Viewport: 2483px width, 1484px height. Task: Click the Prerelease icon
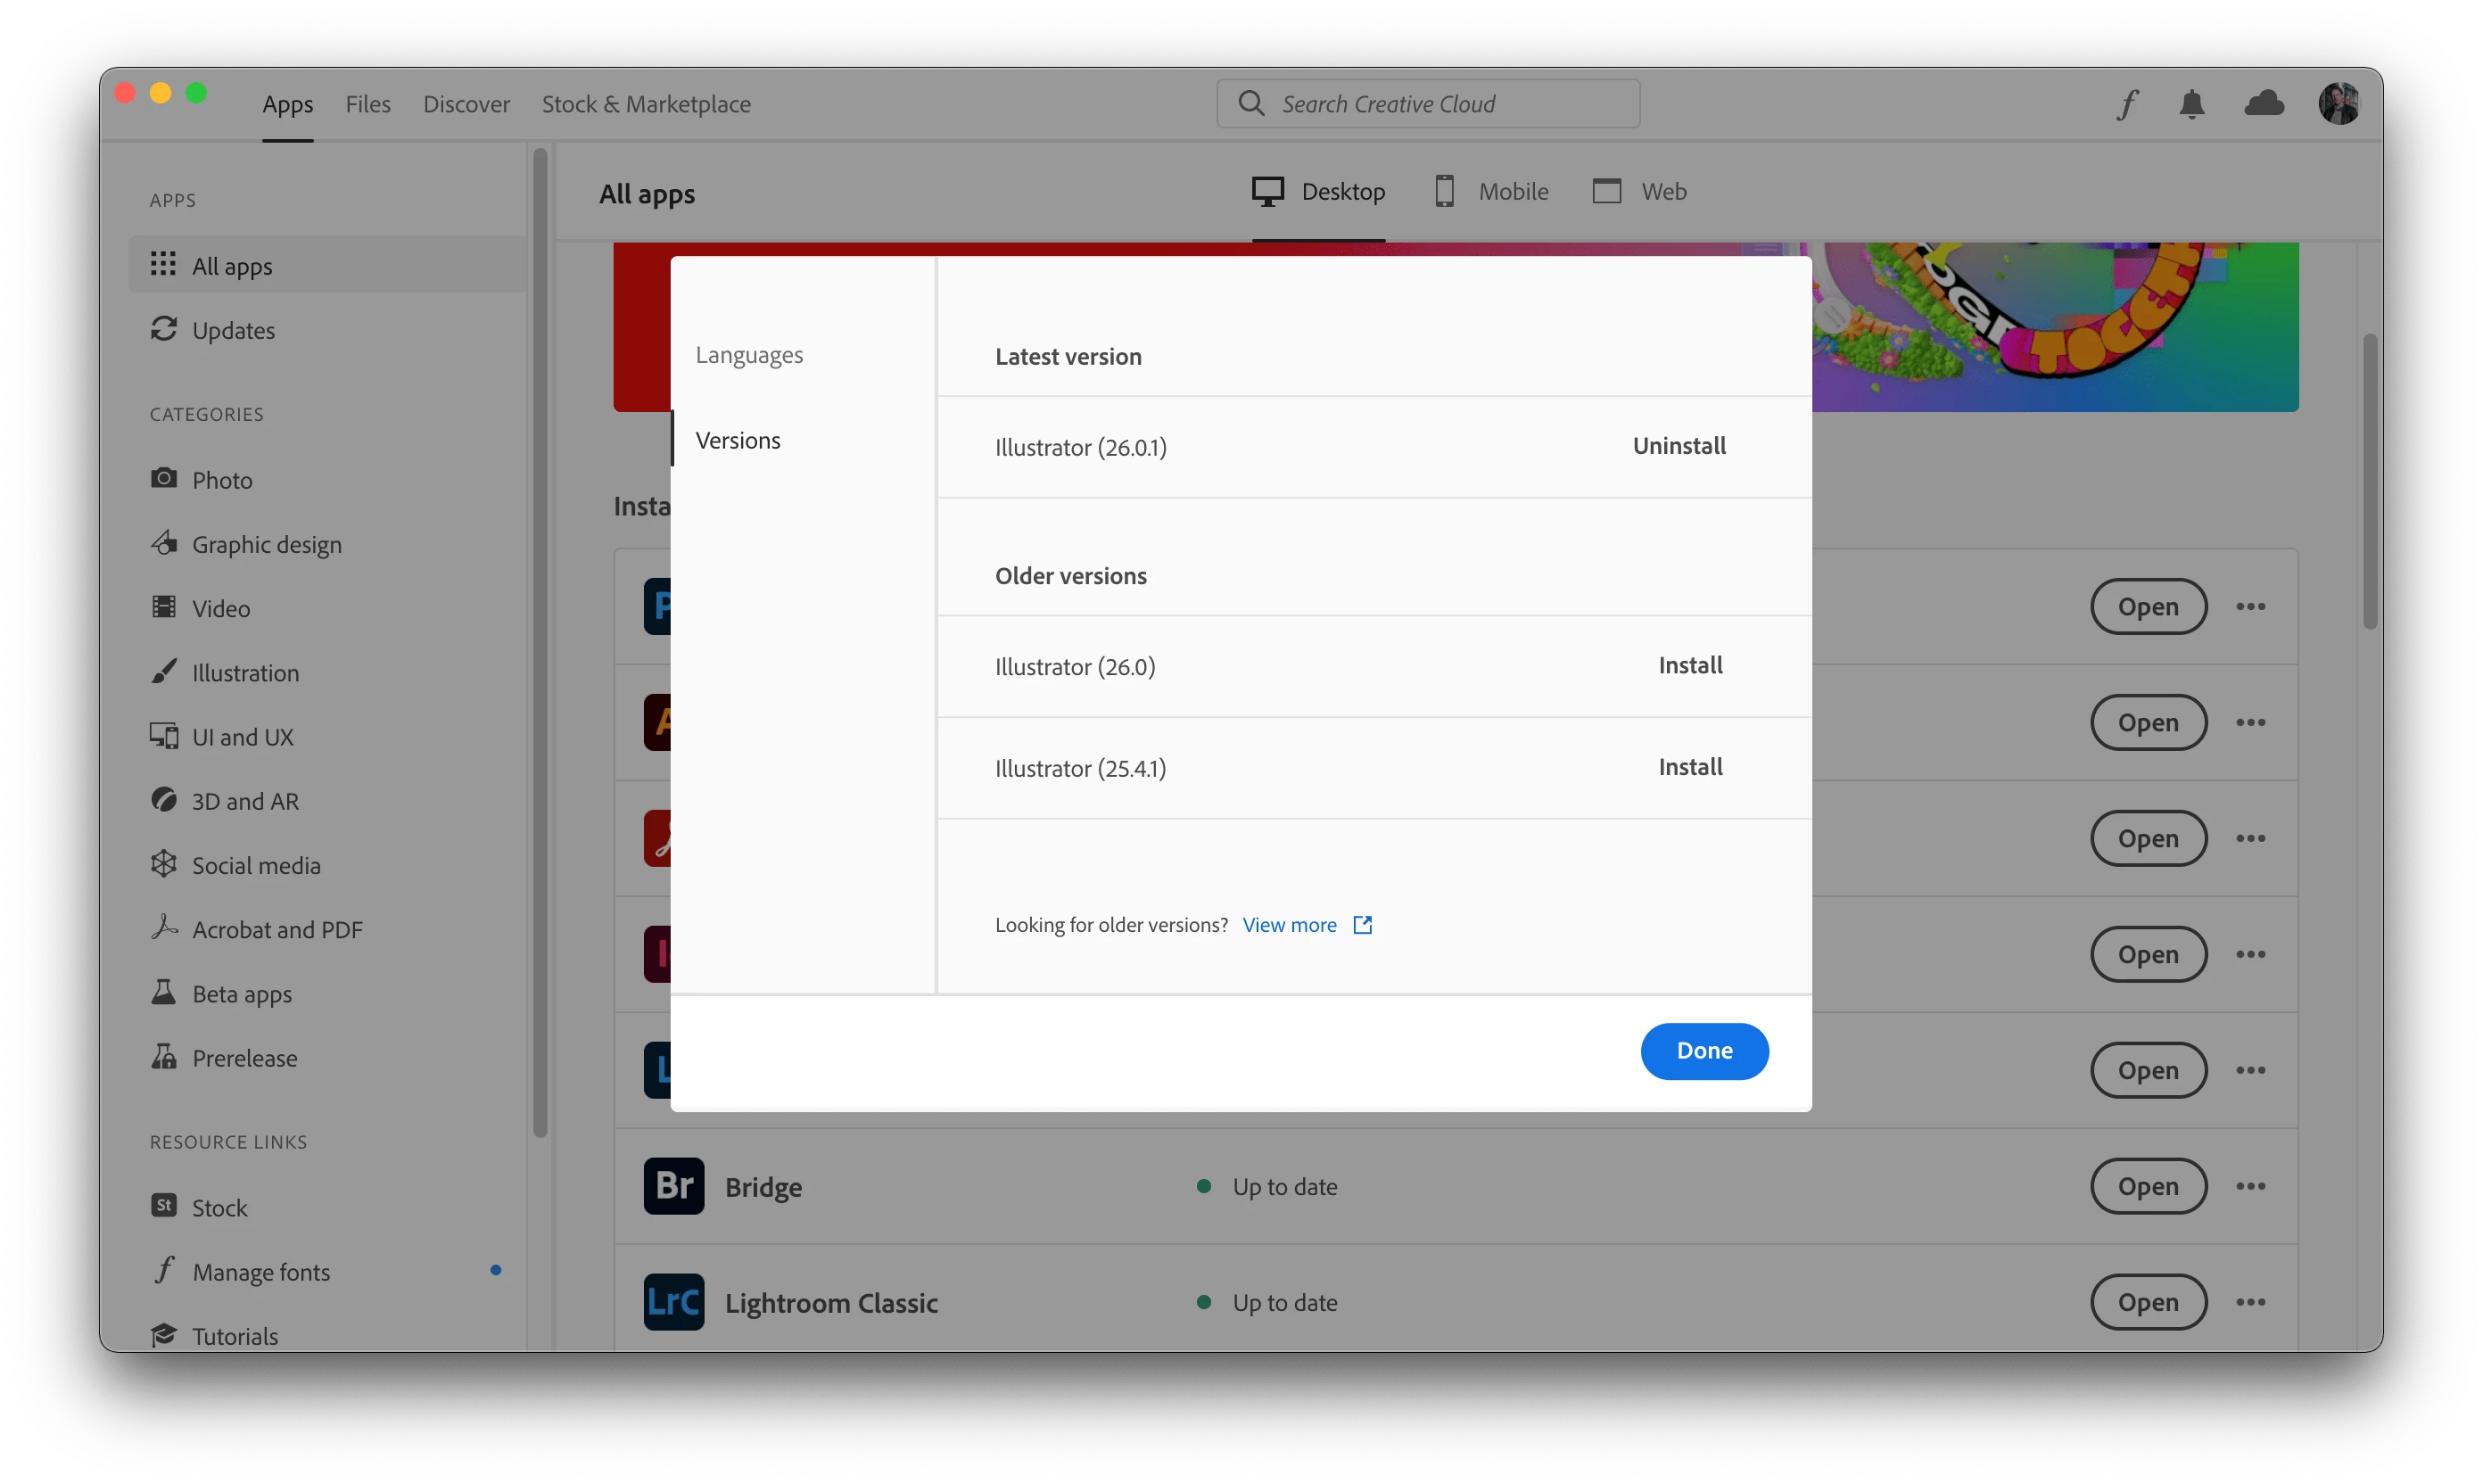point(163,1057)
